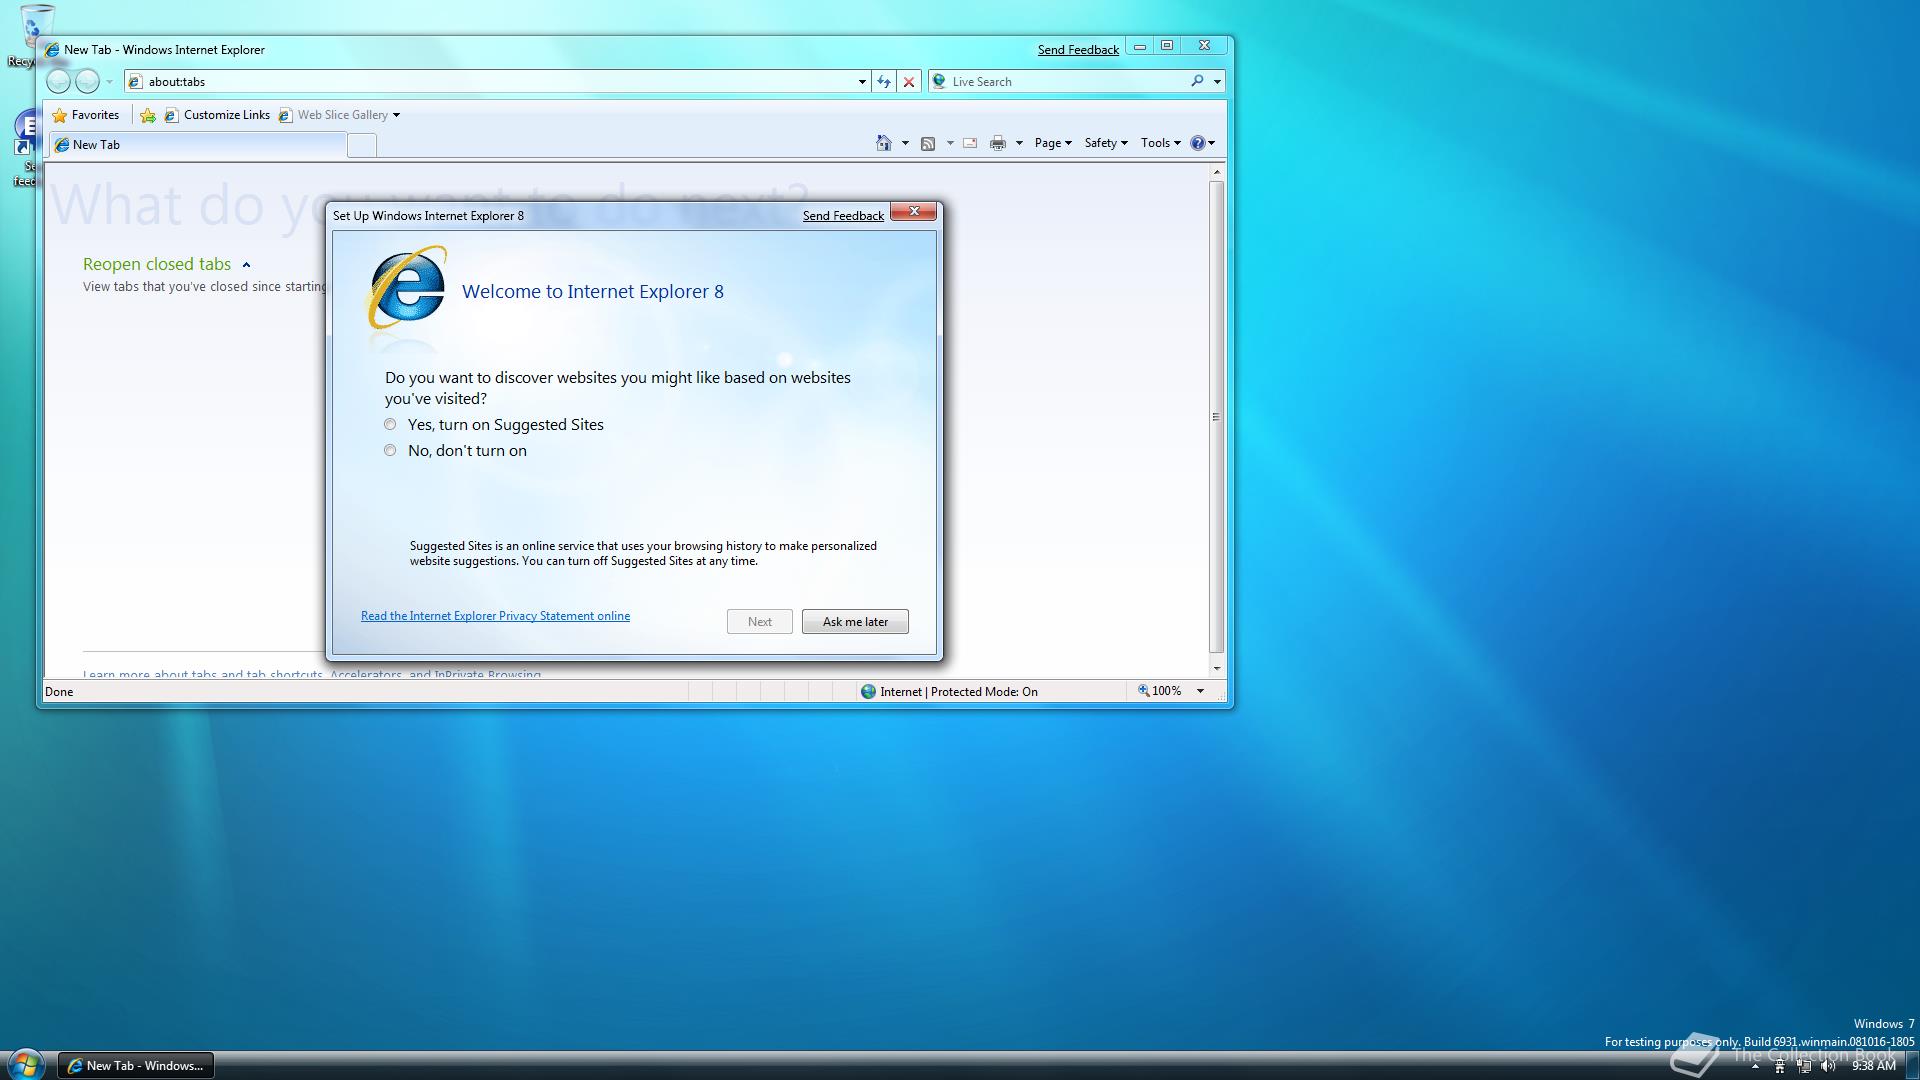Open Recent Pages dropdown arrow
Image resolution: width=1920 pixels, height=1080 pixels.
[109, 82]
